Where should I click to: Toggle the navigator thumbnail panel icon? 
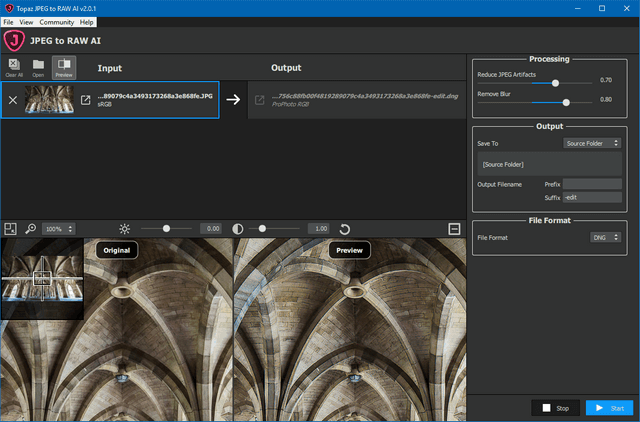point(10,229)
